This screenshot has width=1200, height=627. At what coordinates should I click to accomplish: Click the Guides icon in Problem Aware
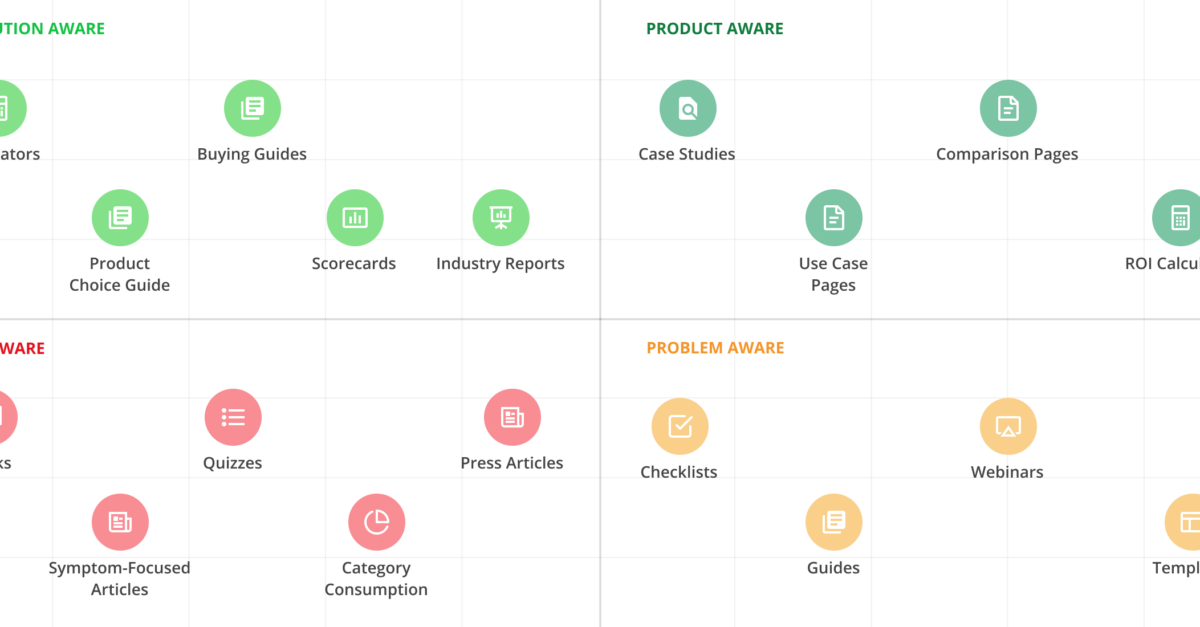[834, 522]
